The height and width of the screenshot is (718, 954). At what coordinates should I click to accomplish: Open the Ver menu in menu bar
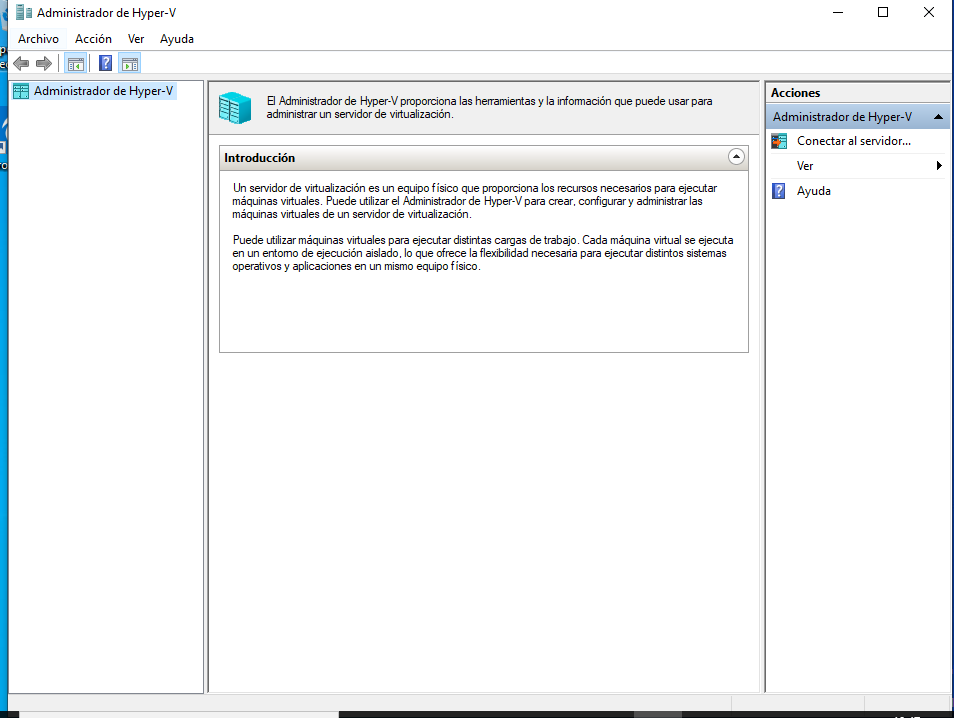tap(136, 39)
